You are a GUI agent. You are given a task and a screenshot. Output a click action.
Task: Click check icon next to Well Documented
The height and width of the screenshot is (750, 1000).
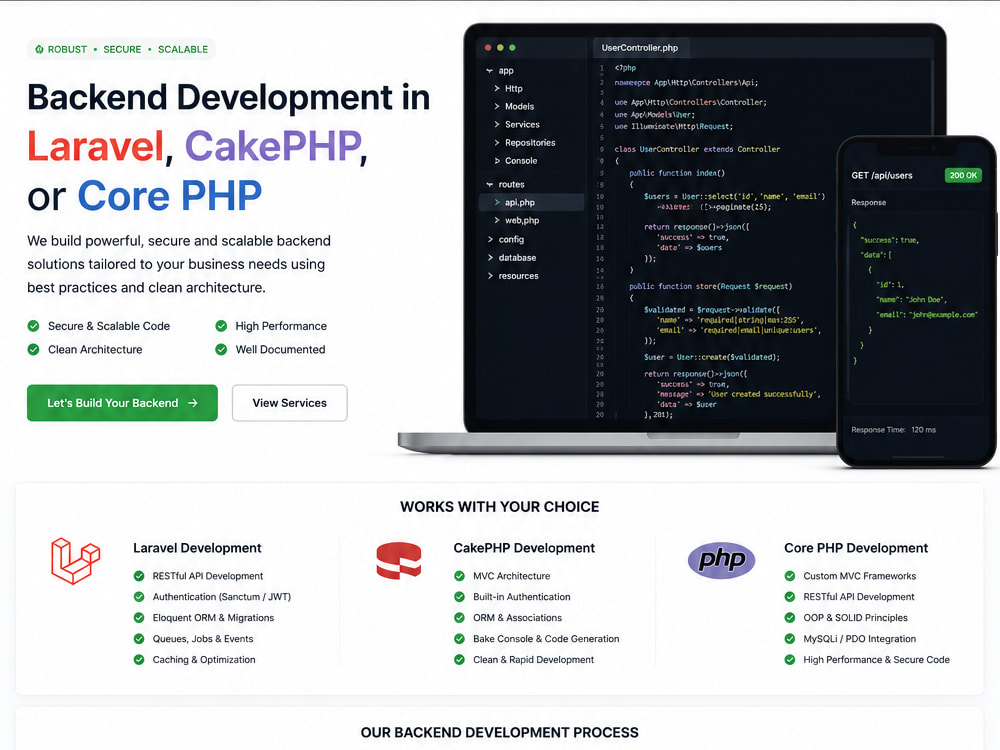pos(221,349)
